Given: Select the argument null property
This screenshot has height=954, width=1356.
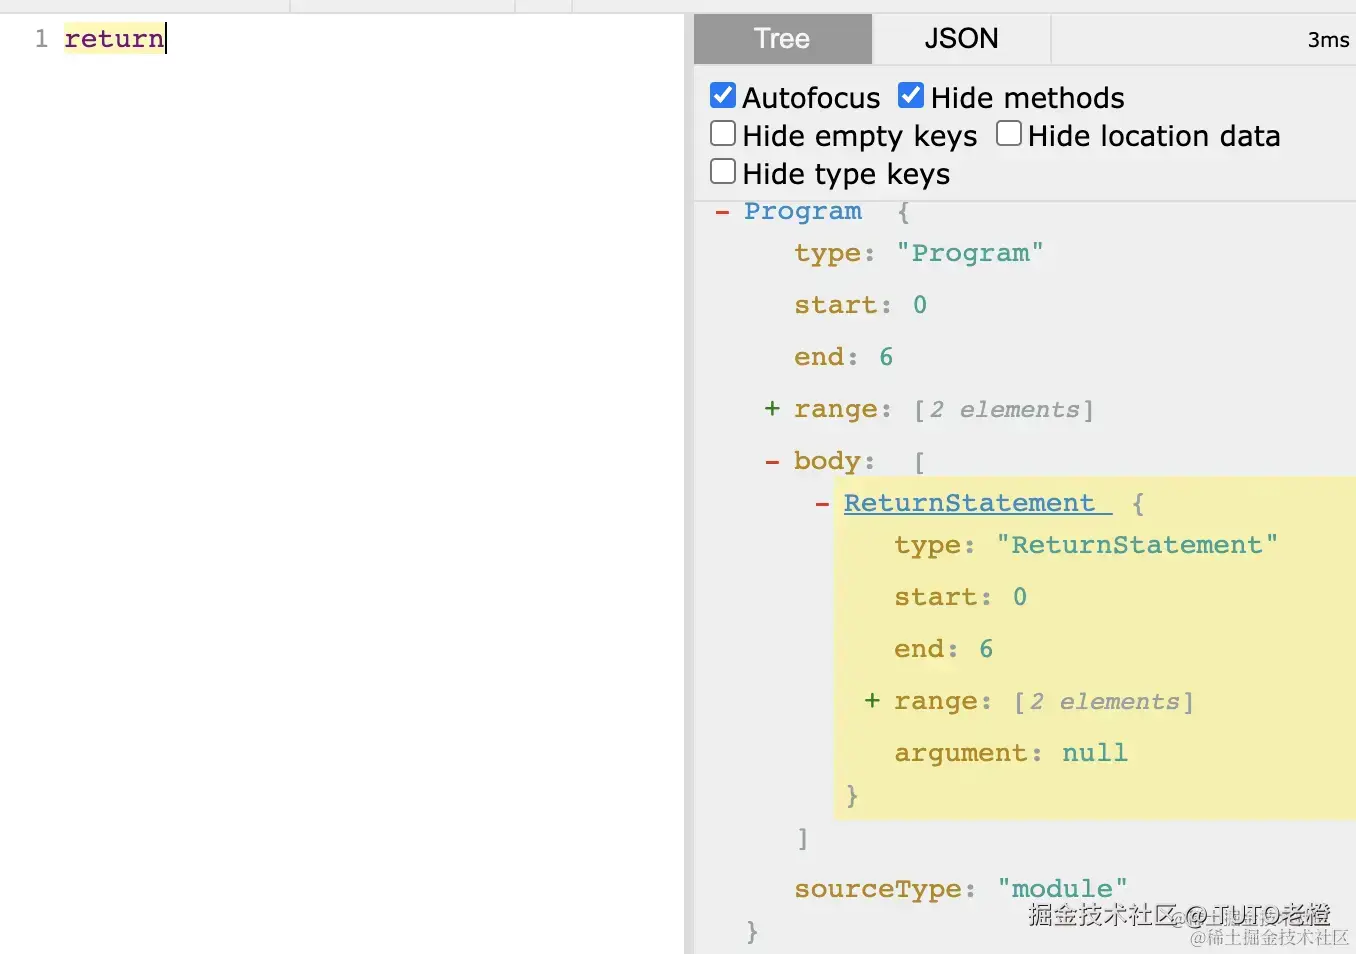Looking at the screenshot, I should coord(1010,753).
